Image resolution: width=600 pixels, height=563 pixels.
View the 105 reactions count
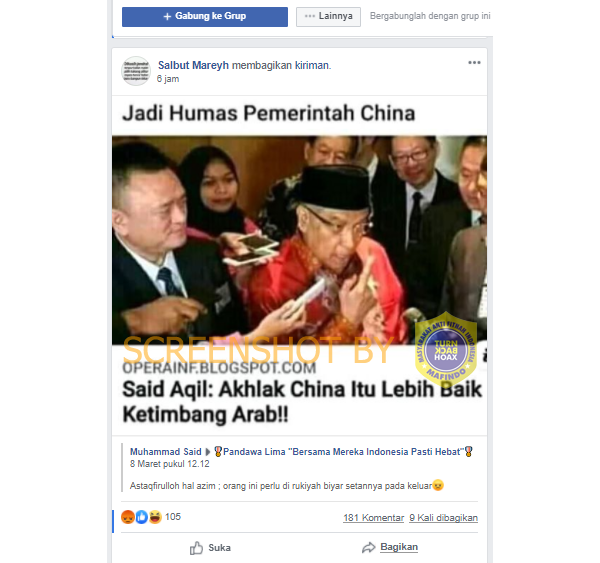(x=173, y=517)
